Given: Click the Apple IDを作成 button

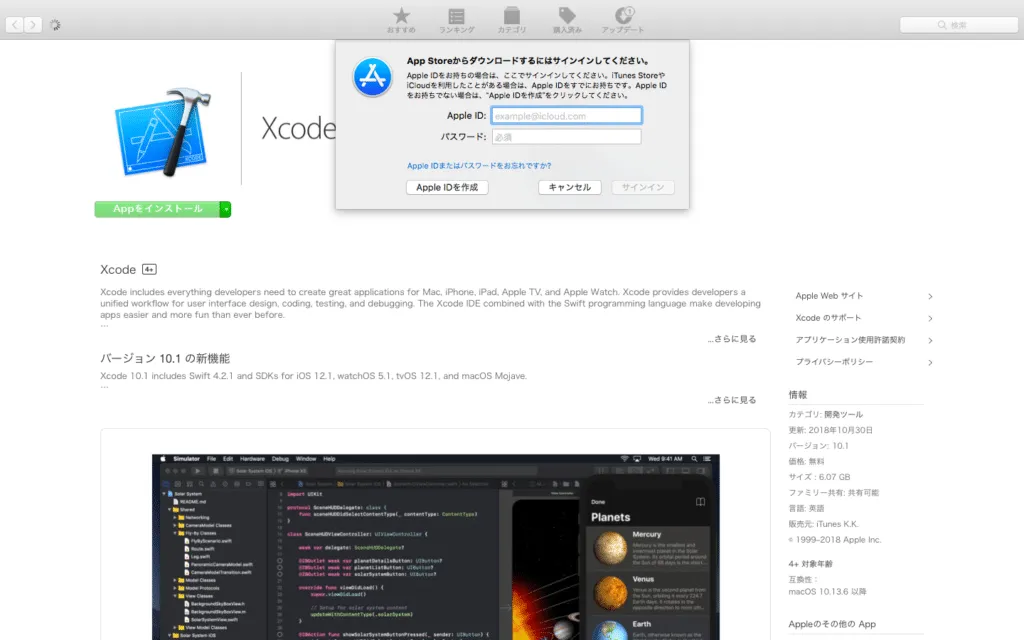Looking at the screenshot, I should point(447,187).
